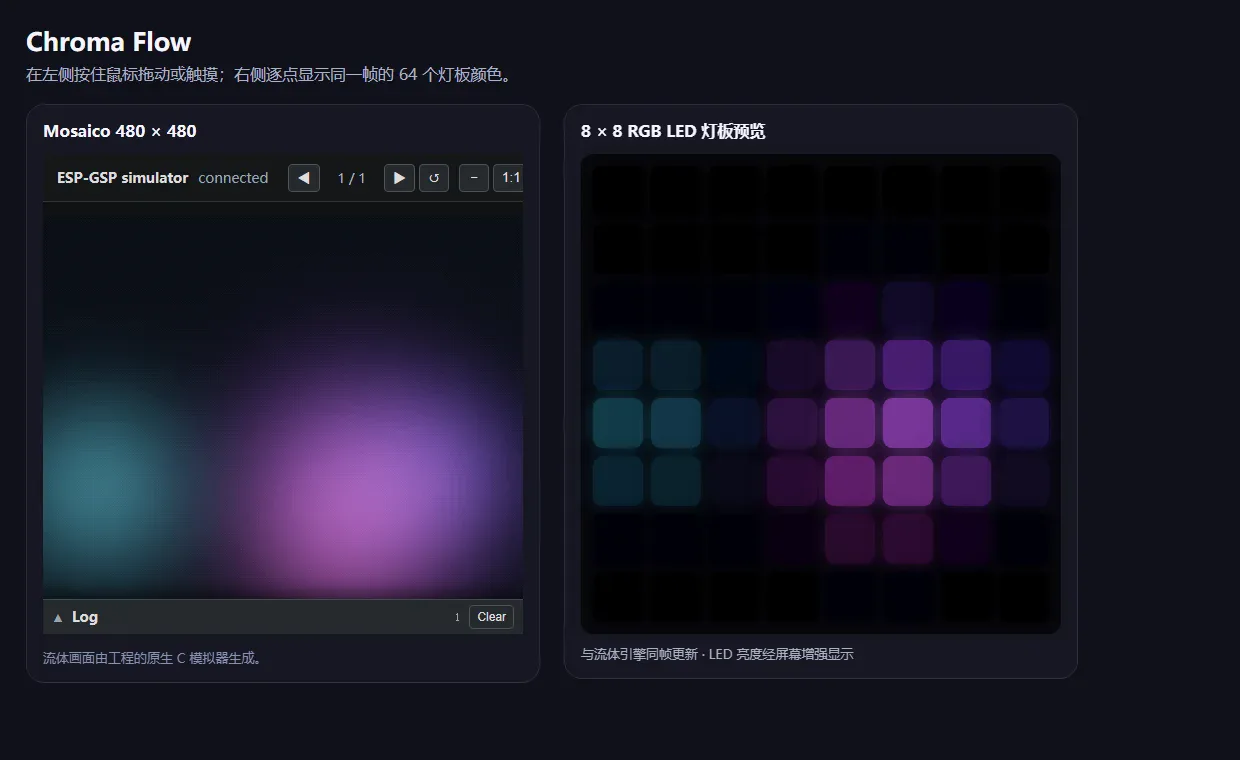Click the footer text starting "与流体引擎同帧更新"

click(717, 654)
